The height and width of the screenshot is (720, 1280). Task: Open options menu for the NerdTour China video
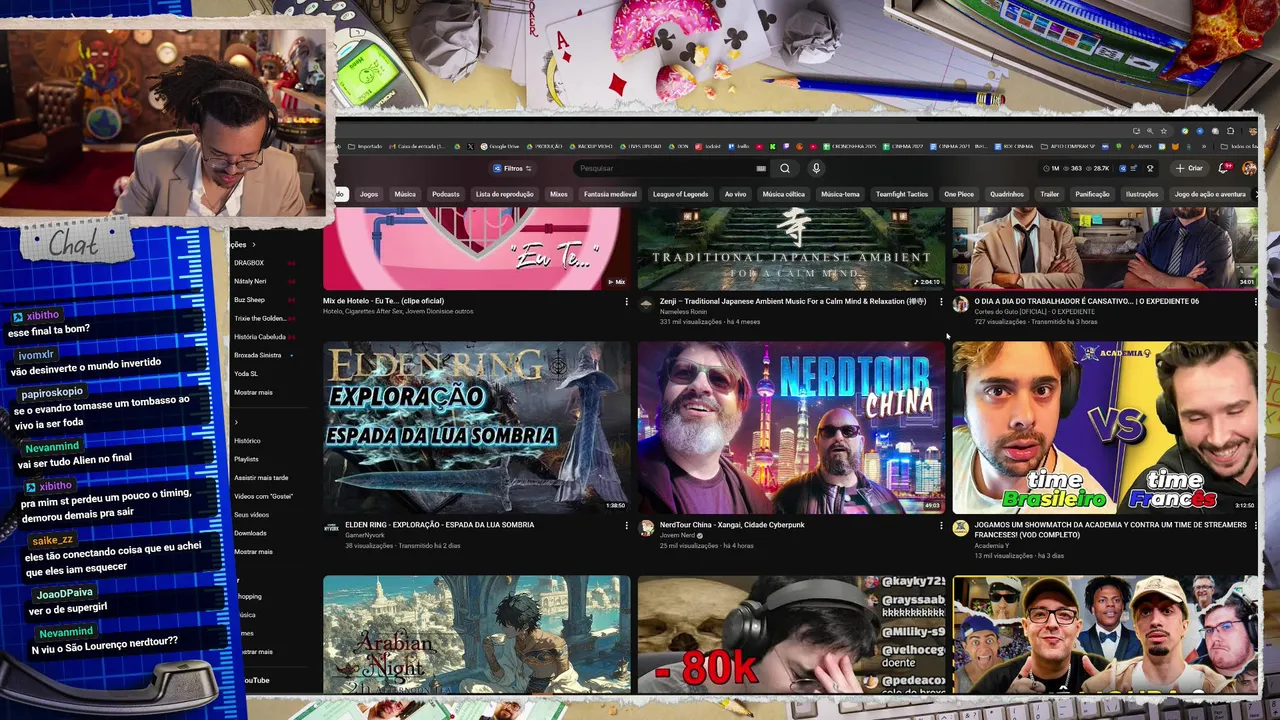[941, 525]
